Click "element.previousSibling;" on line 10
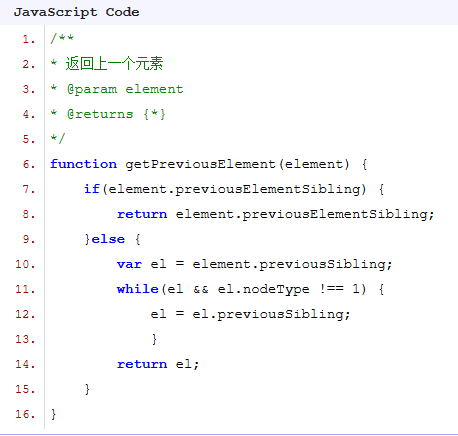The height and width of the screenshot is (436, 458). (292, 264)
